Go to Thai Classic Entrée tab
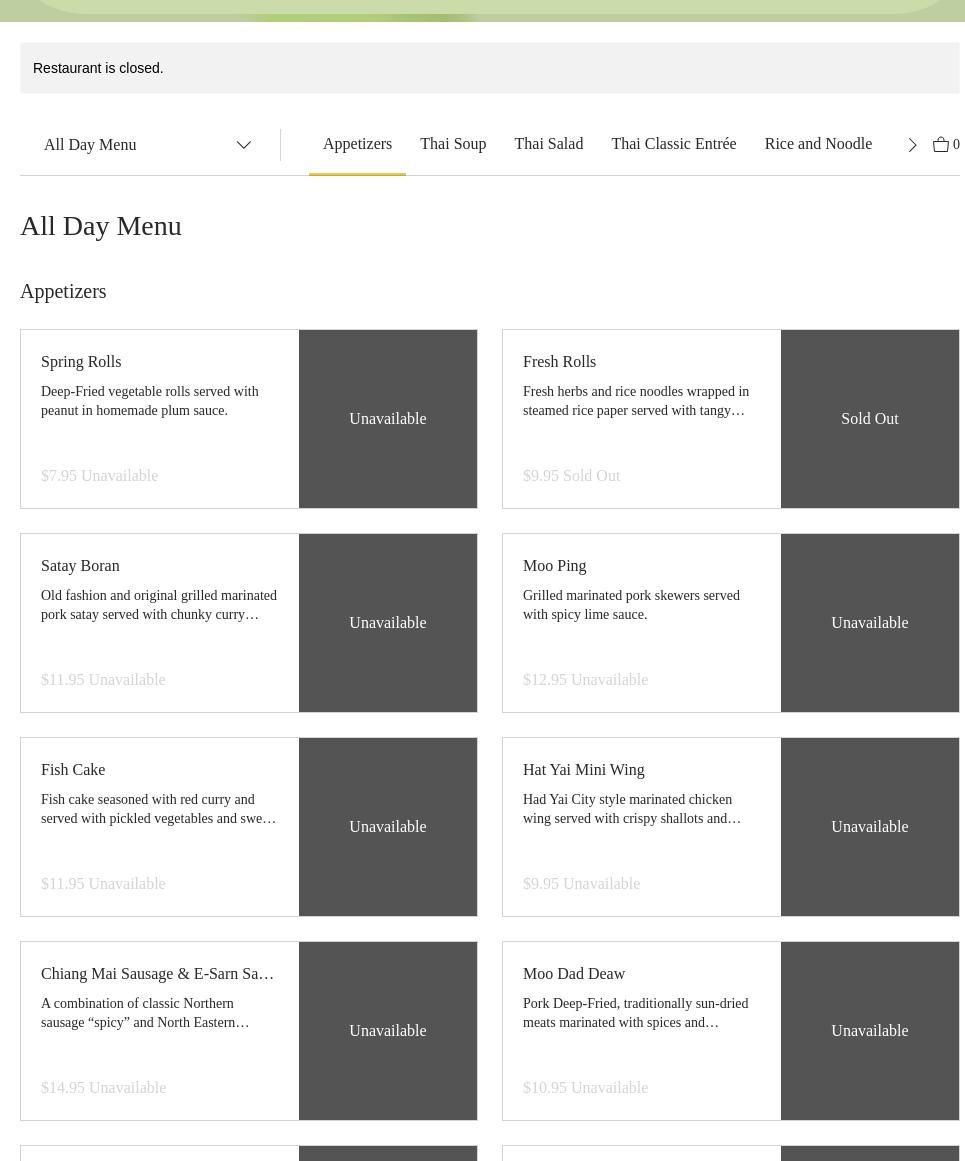Viewport: 965px width, 1161px height. (x=673, y=144)
